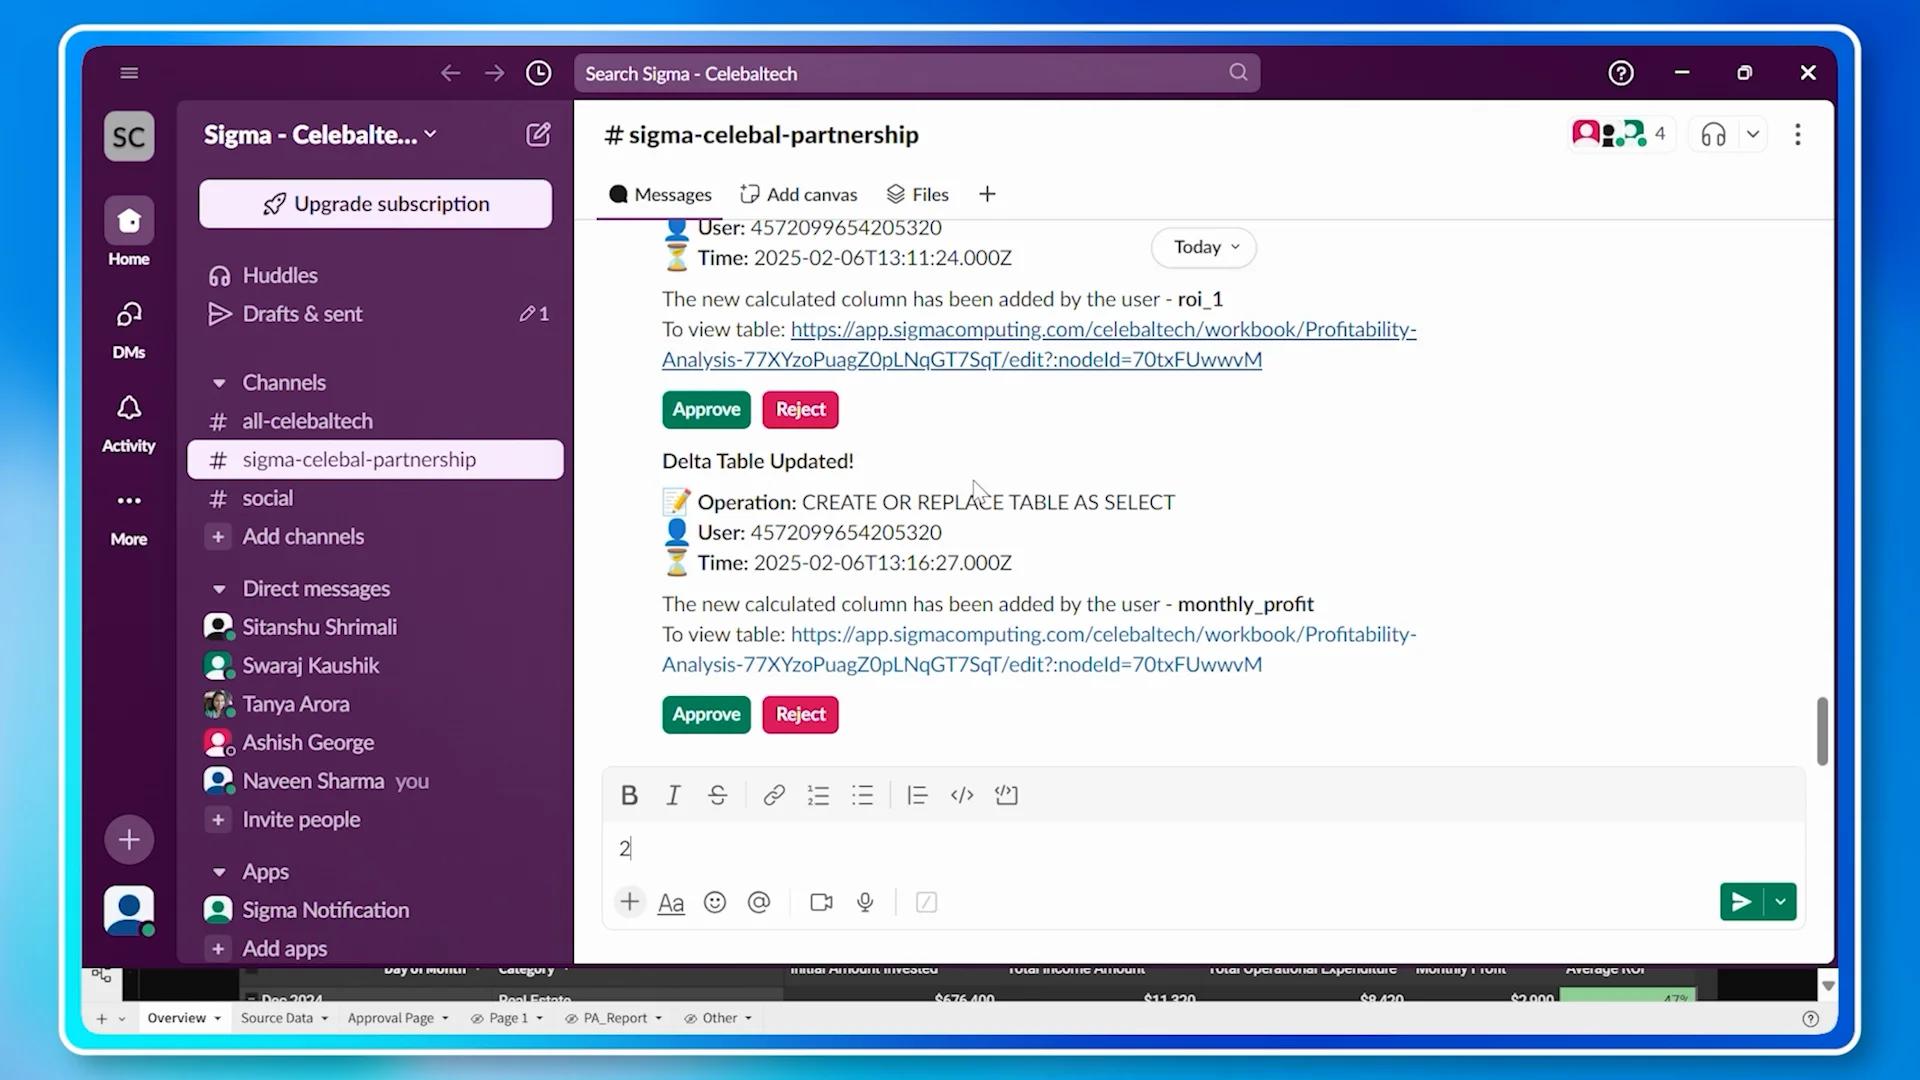The image size is (1920, 1080).
Task: Insert a blockquote
Action: [x=917, y=796]
